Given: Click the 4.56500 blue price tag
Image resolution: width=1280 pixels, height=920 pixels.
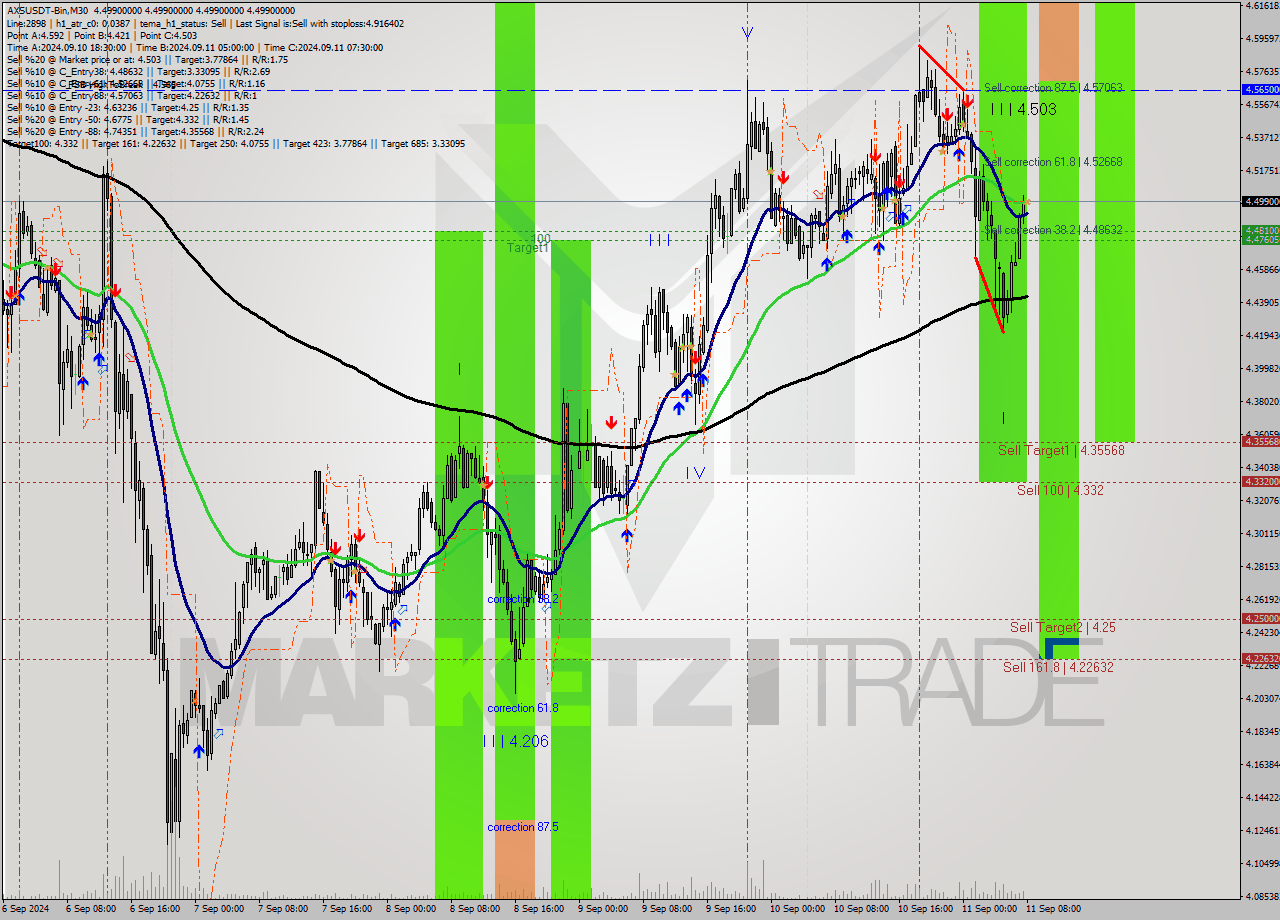Looking at the screenshot, I should [1260, 89].
